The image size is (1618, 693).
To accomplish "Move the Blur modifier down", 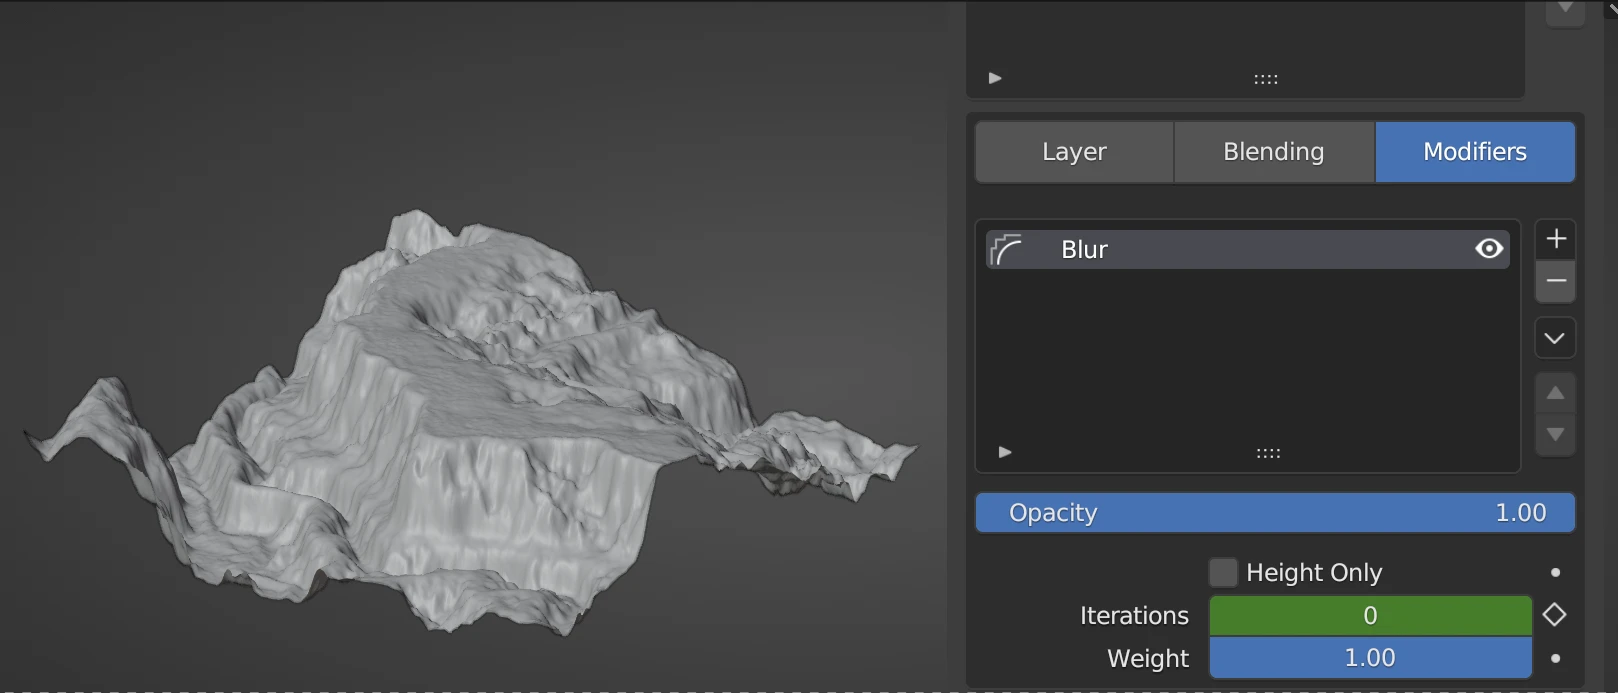I will click(1555, 435).
